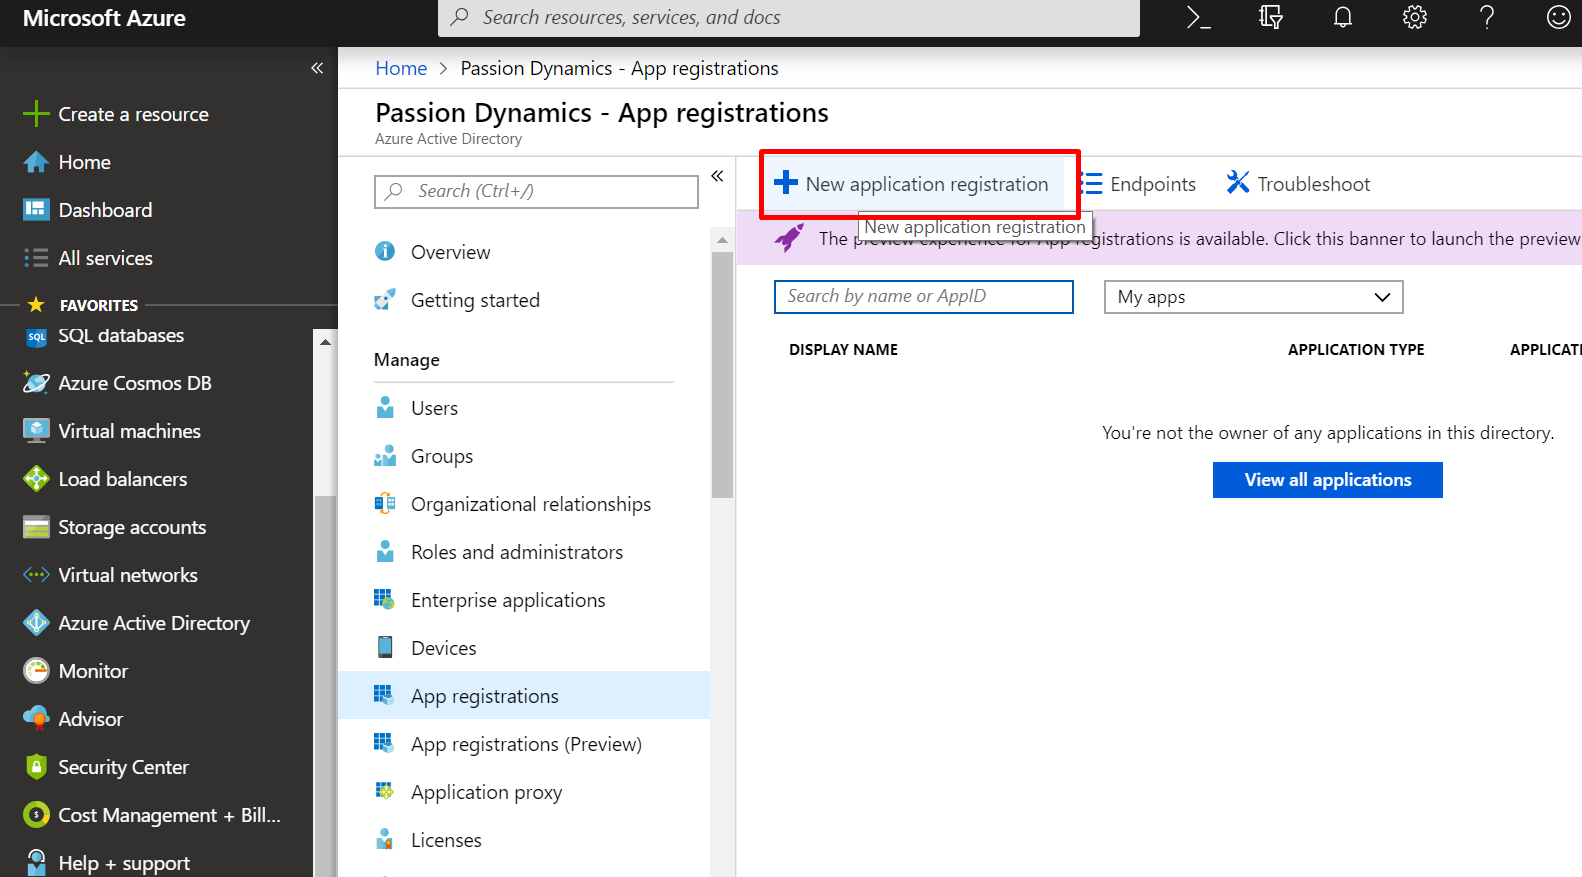
Task: Click the help question mark icon
Action: [x=1487, y=18]
